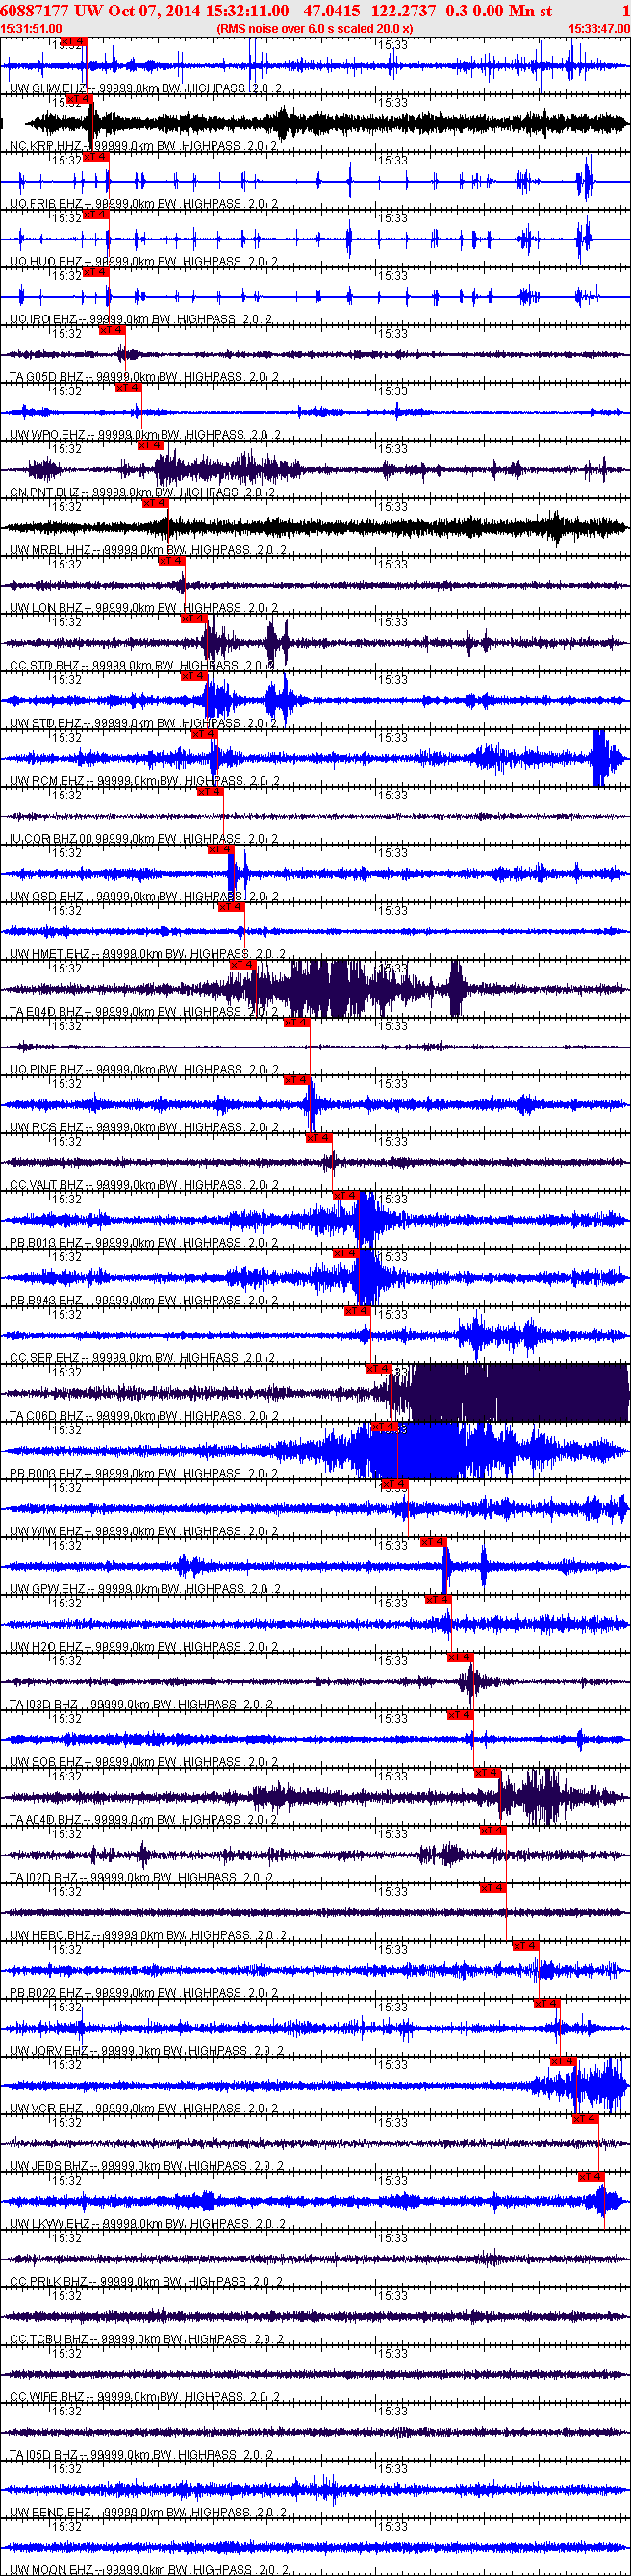Click the end time 15:33:47.00 label
Screen dimensions: 631x2576
pos(598,29)
